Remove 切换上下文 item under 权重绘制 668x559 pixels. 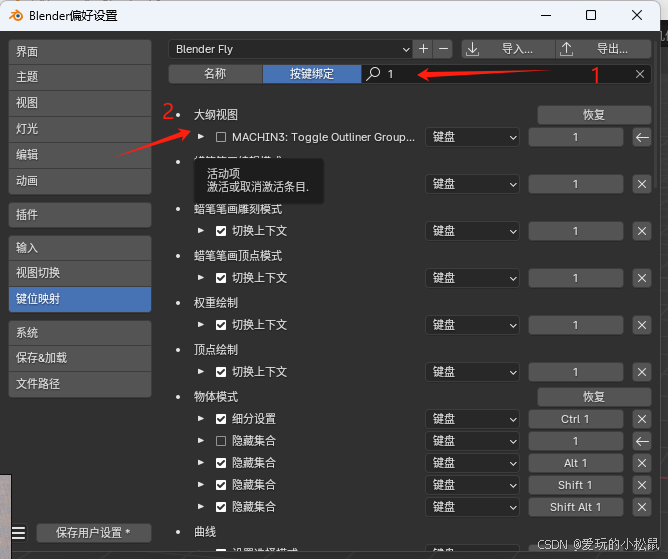pyautogui.click(x=642, y=325)
